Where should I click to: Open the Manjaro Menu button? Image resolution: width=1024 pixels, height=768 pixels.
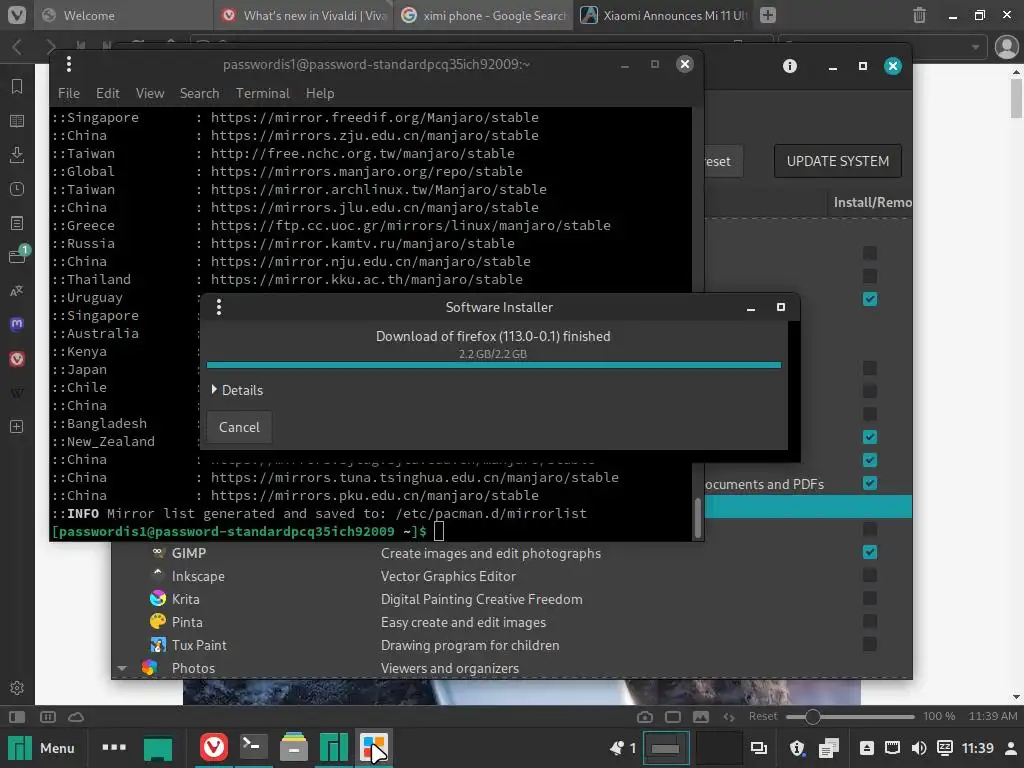41,748
